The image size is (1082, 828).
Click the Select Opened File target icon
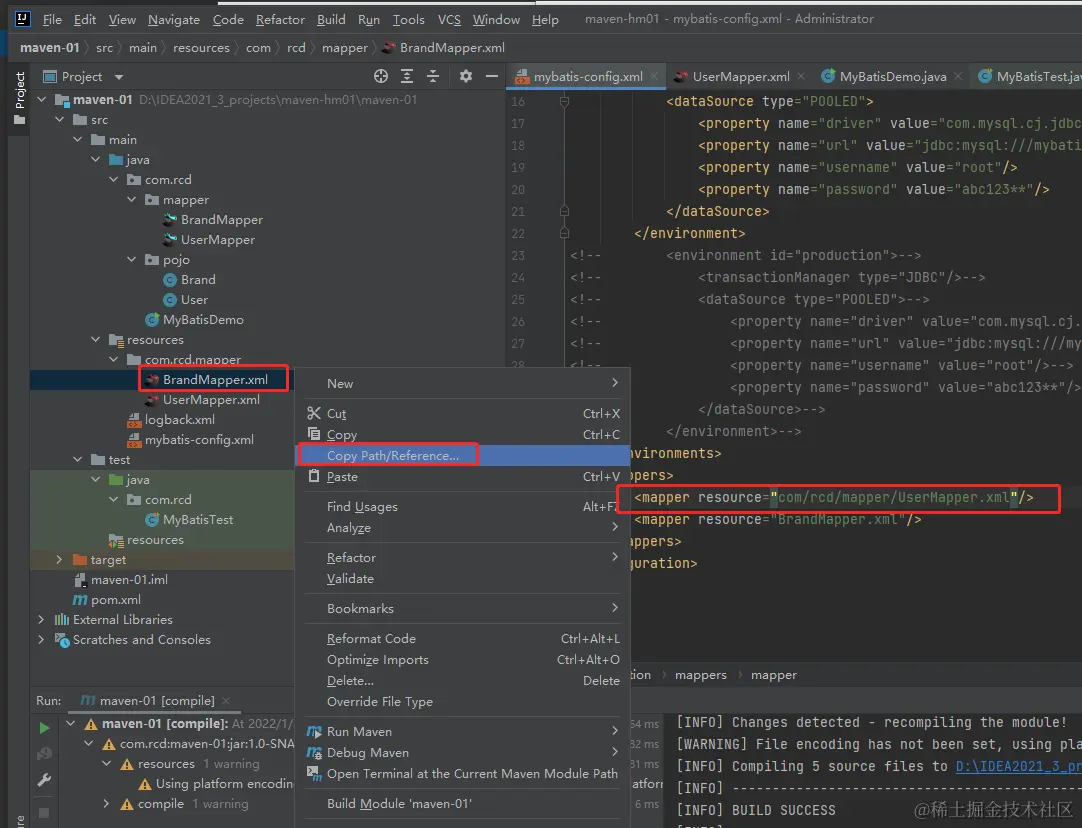click(x=380, y=77)
